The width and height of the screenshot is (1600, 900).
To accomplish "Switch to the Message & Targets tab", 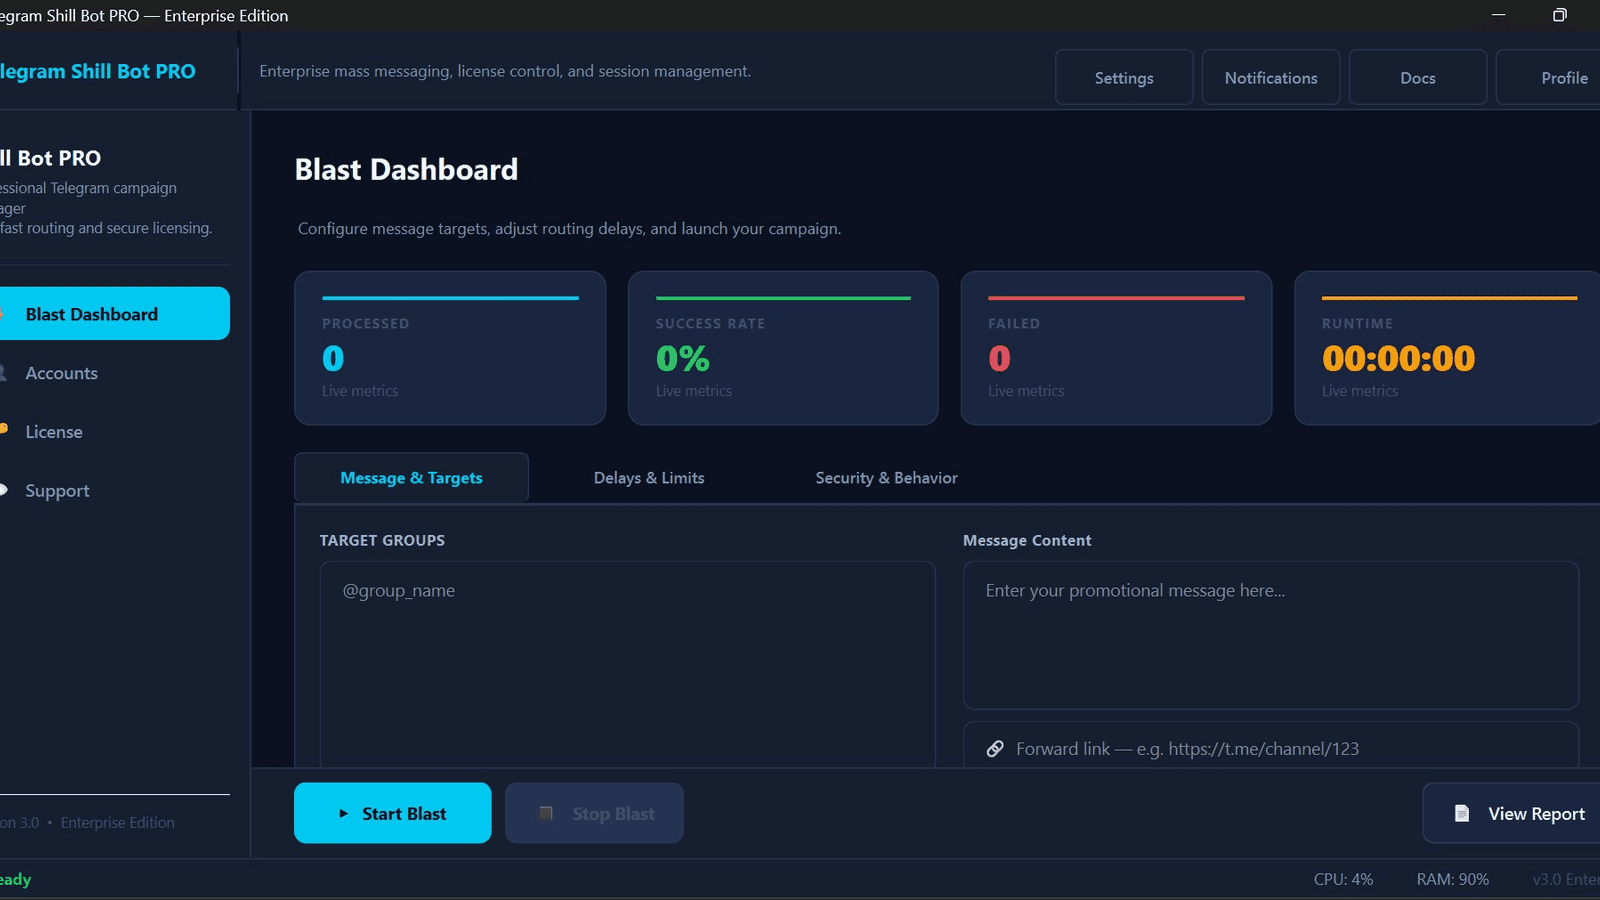I will pyautogui.click(x=411, y=478).
